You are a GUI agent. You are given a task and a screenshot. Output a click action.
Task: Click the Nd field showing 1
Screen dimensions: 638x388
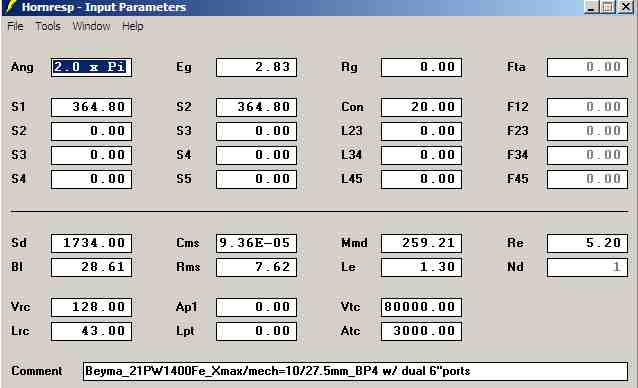pyautogui.click(x=587, y=267)
